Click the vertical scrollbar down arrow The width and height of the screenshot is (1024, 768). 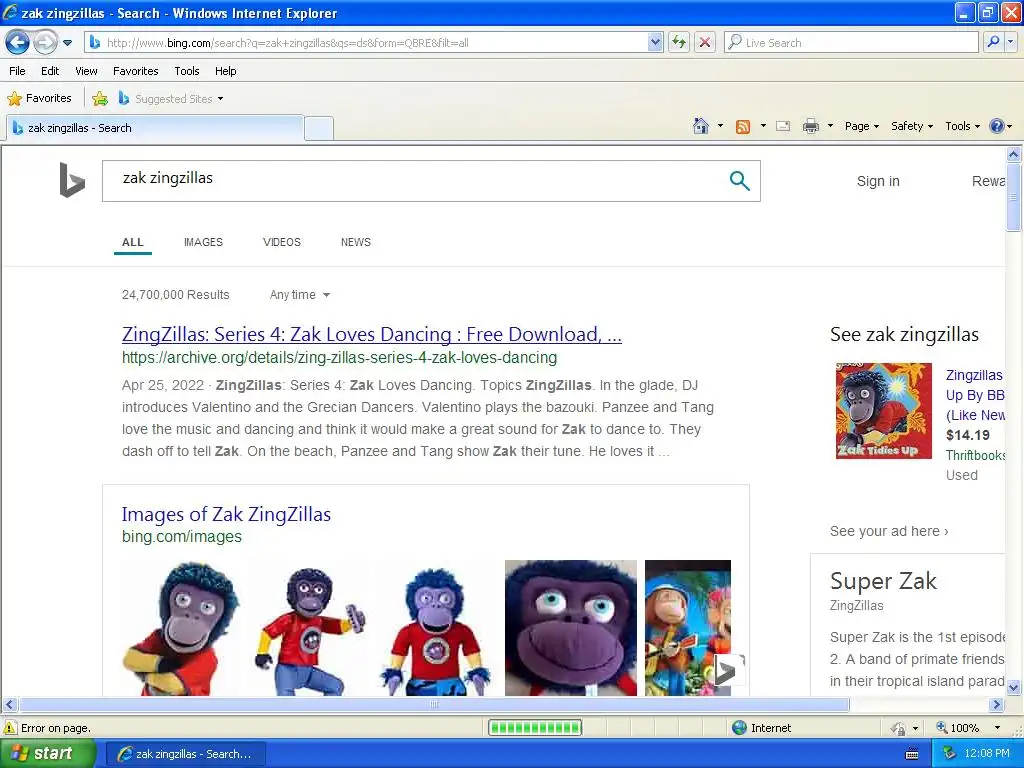pos(1014,687)
